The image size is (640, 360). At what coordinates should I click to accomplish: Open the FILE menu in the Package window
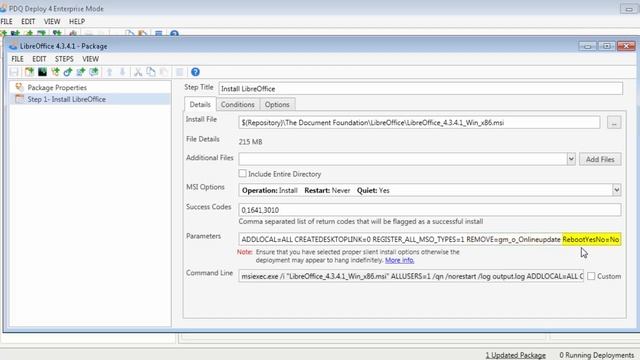[x=17, y=59]
